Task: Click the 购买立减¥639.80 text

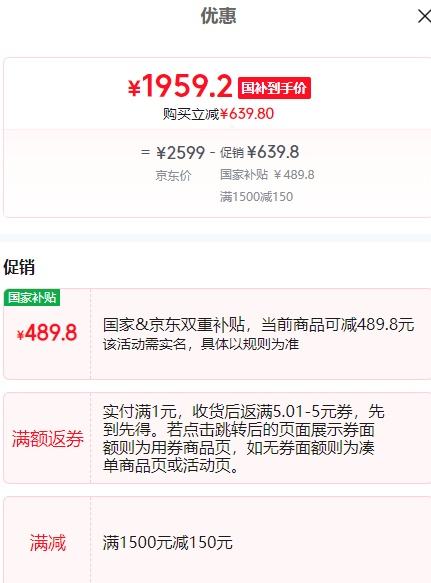Action: point(218,114)
